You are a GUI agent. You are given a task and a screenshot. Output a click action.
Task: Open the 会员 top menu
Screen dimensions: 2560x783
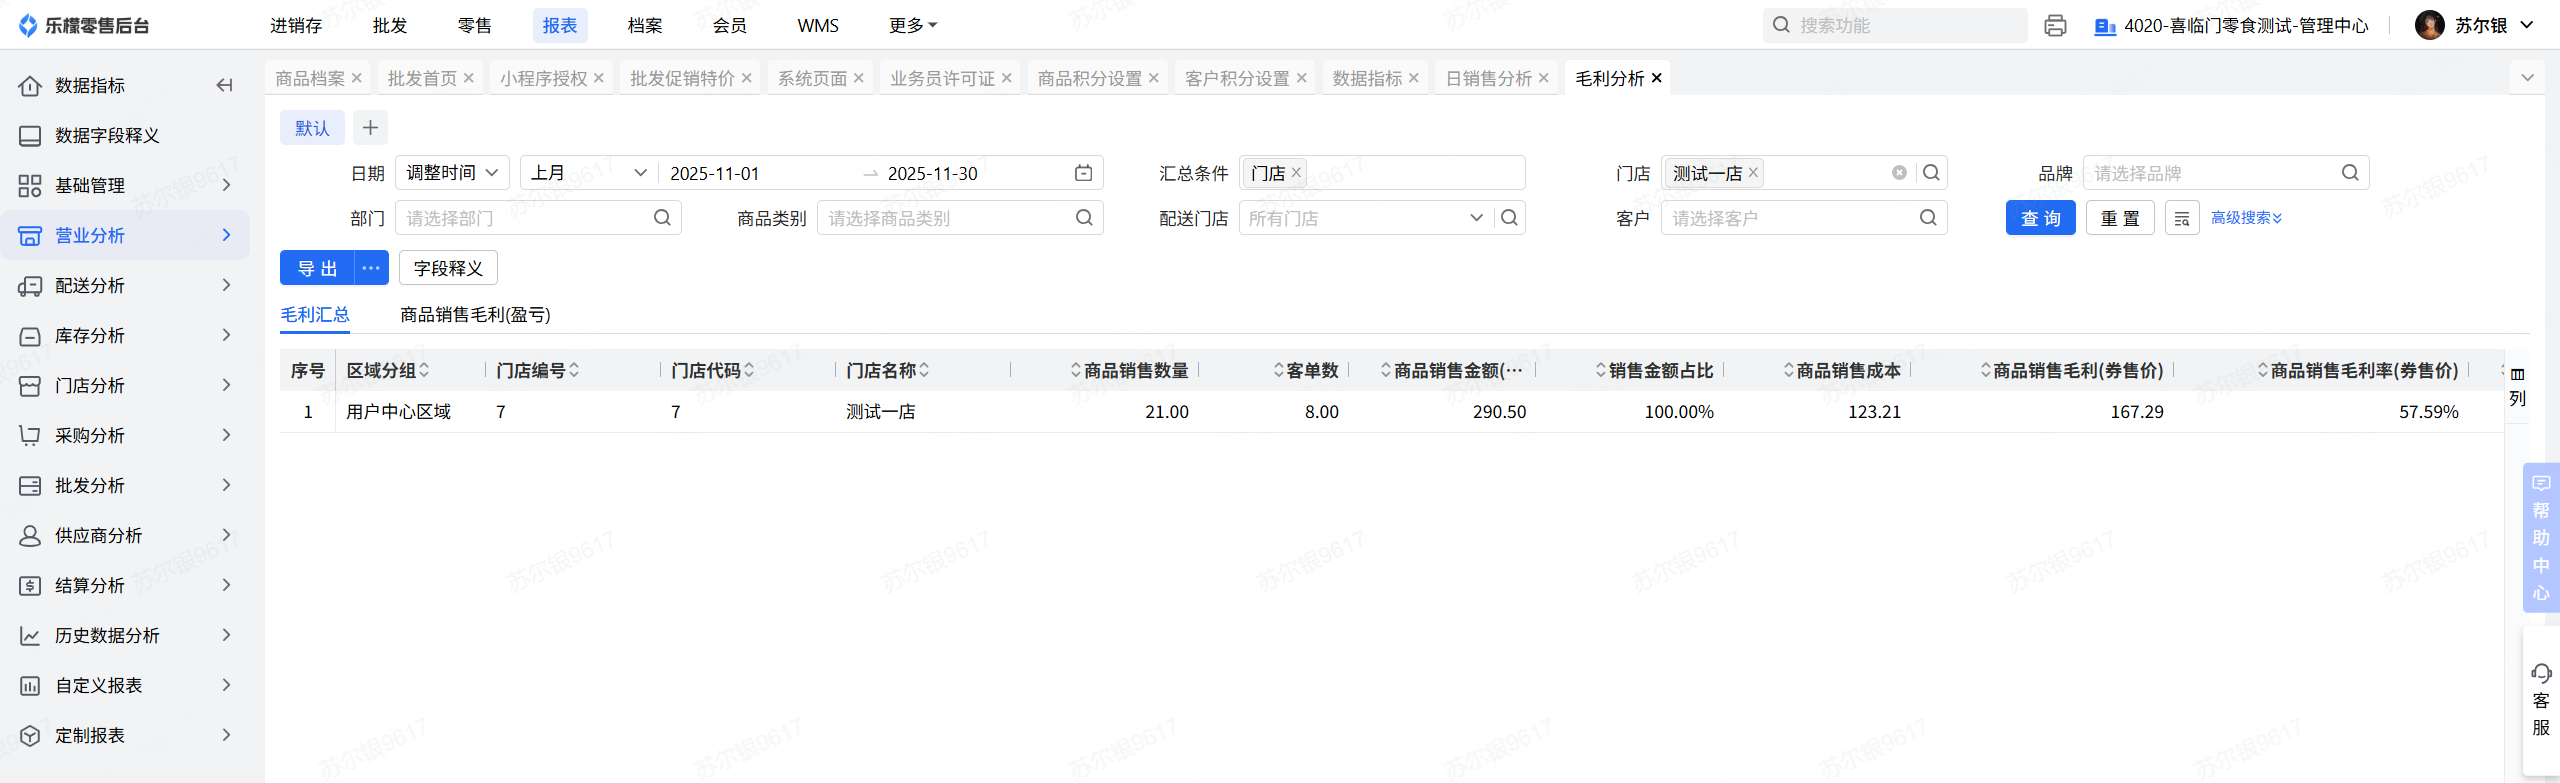pyautogui.click(x=730, y=25)
